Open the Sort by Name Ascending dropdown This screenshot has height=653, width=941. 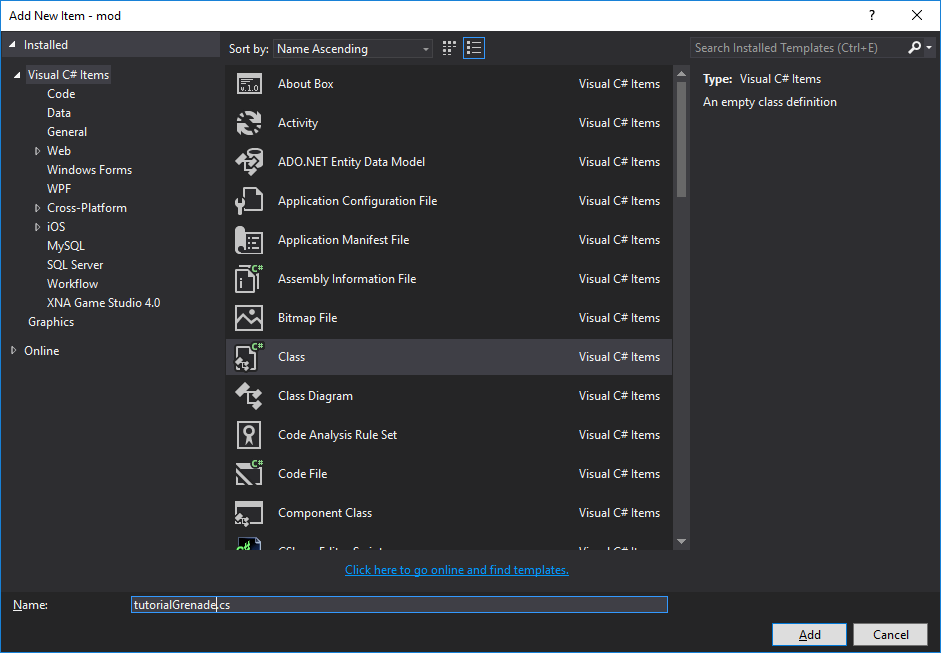(353, 49)
